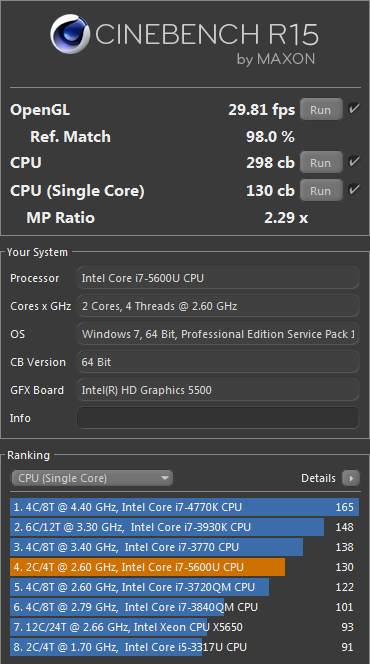Click the OS field showing Windows 7
The height and width of the screenshot is (664, 370).
(218, 334)
